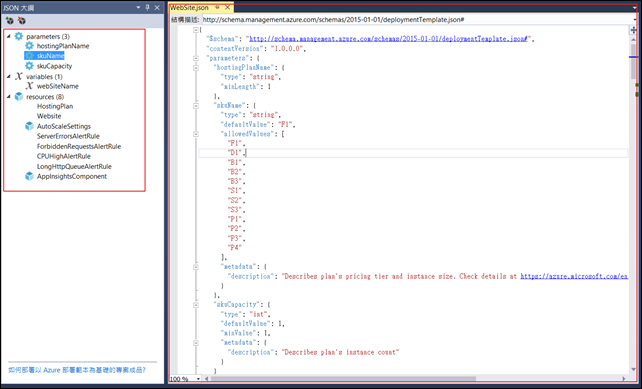Select CPUHighAlertRule in outline

tap(63, 156)
